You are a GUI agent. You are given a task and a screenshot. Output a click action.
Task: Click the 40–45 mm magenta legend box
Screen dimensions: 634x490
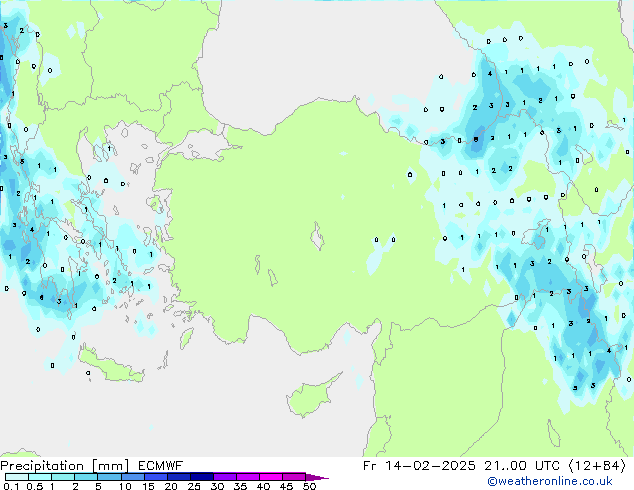(x=271, y=477)
